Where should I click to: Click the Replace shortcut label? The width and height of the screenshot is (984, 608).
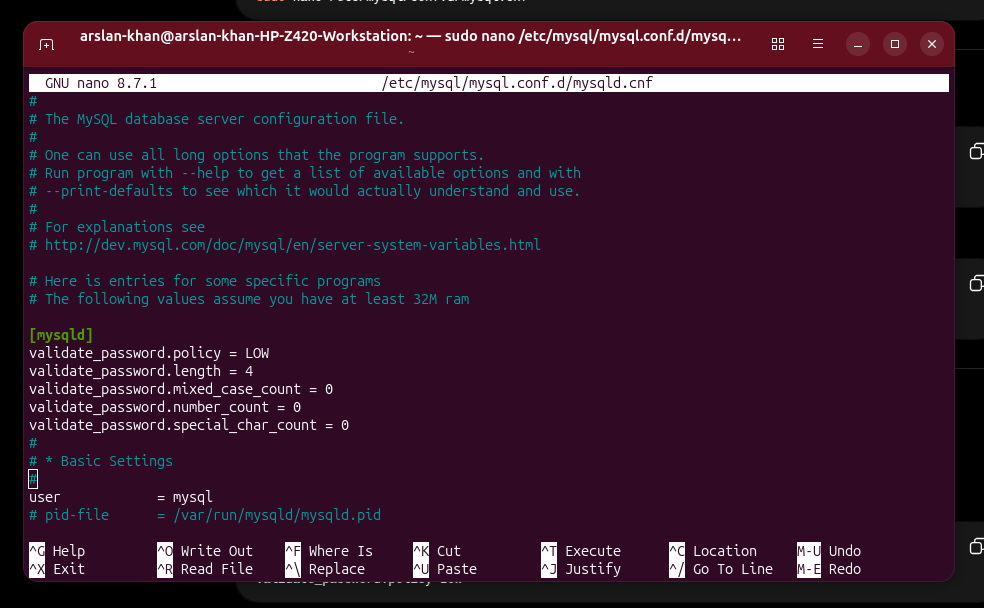[x=336, y=569]
